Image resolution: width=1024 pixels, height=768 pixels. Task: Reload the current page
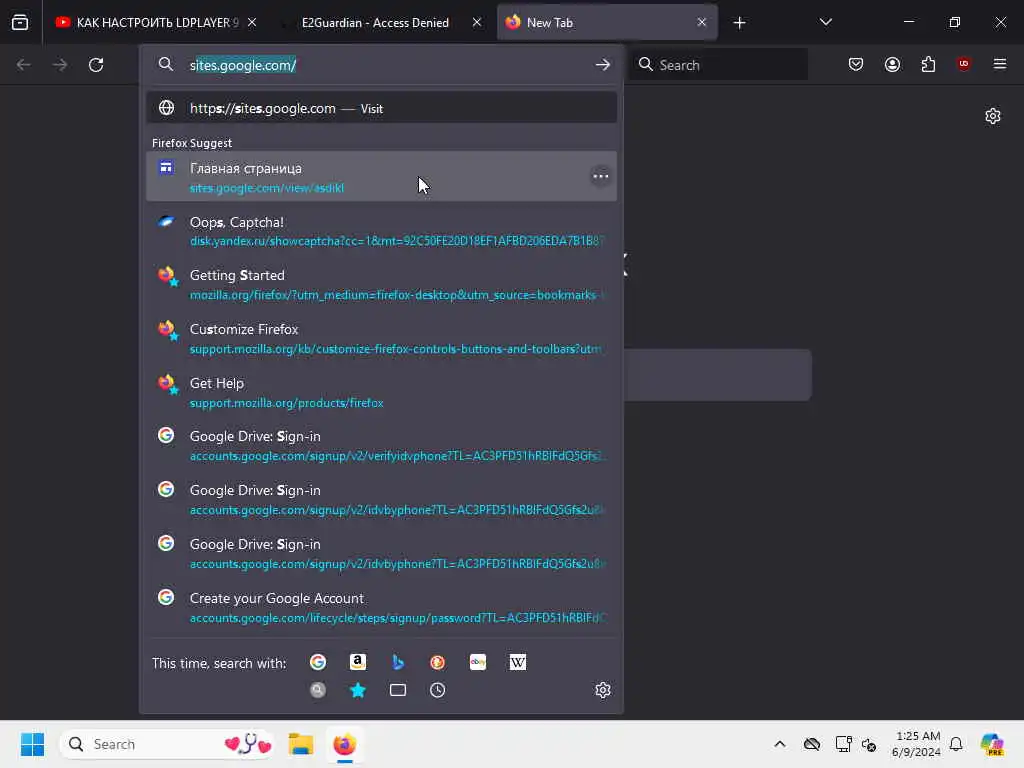[96, 65]
